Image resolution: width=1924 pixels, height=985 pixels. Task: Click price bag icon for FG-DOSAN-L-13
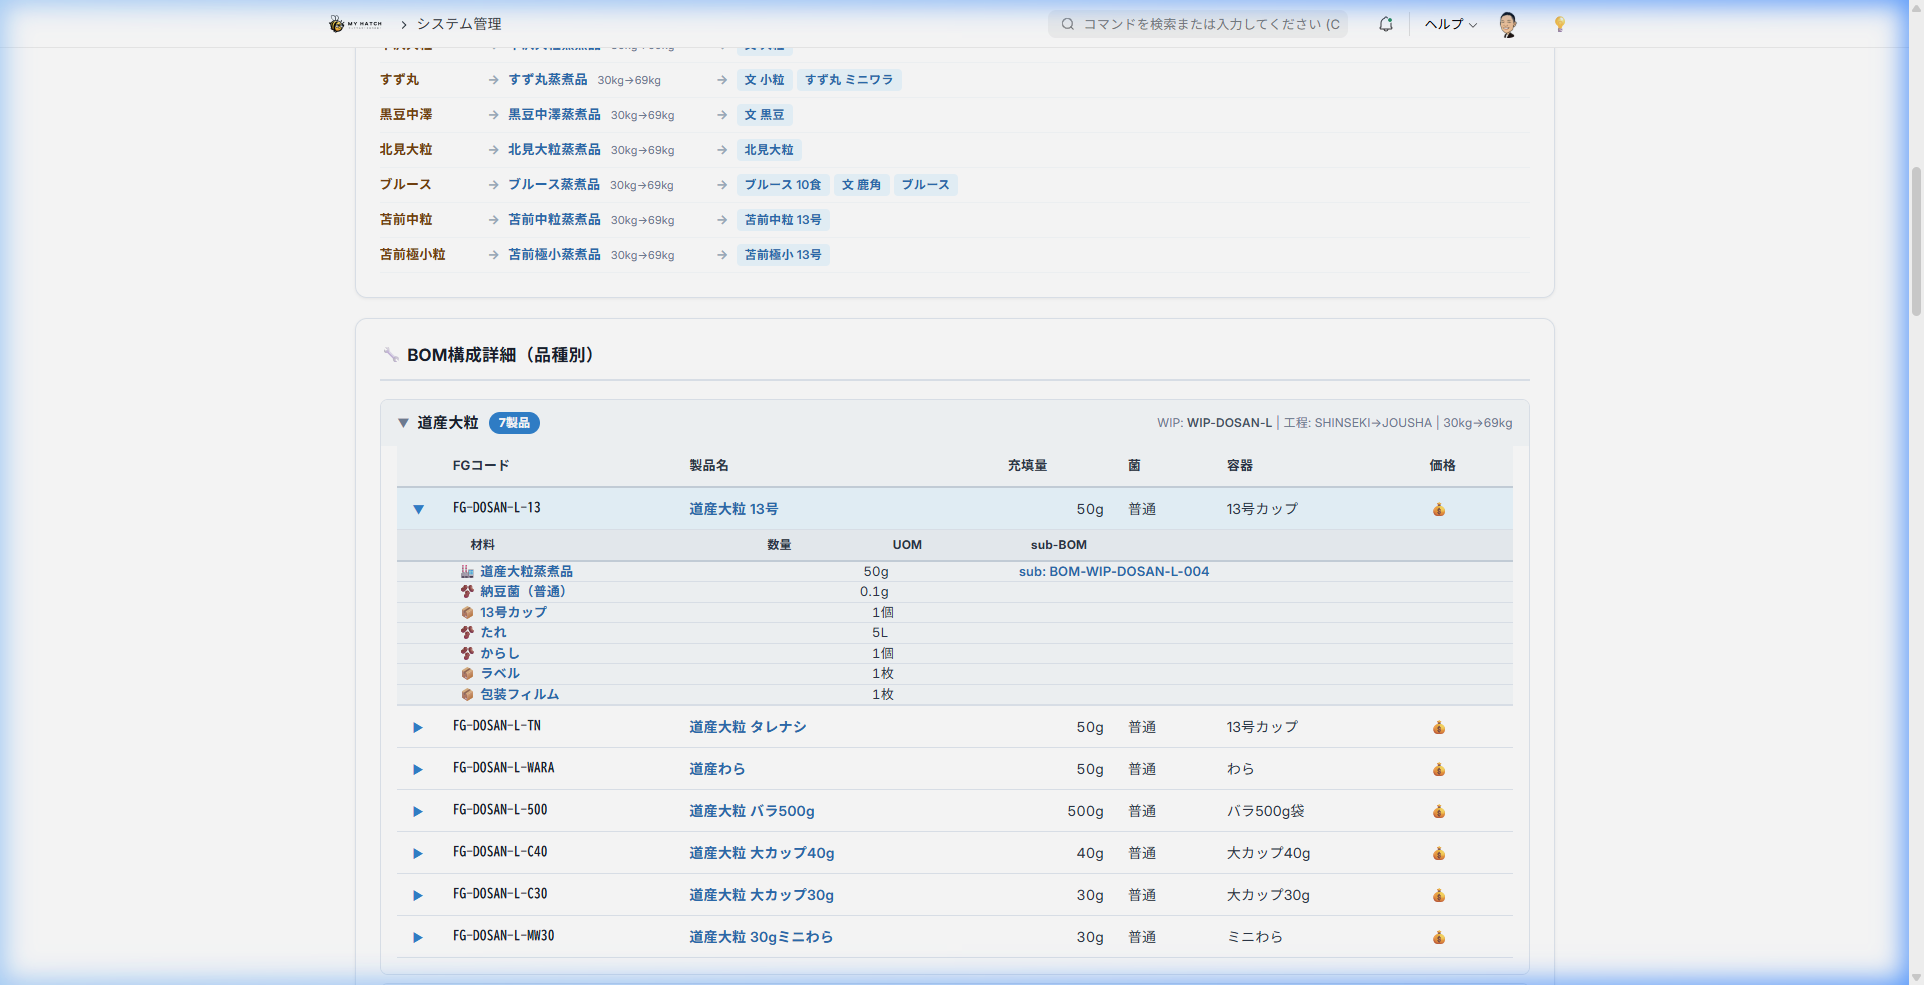(x=1438, y=509)
